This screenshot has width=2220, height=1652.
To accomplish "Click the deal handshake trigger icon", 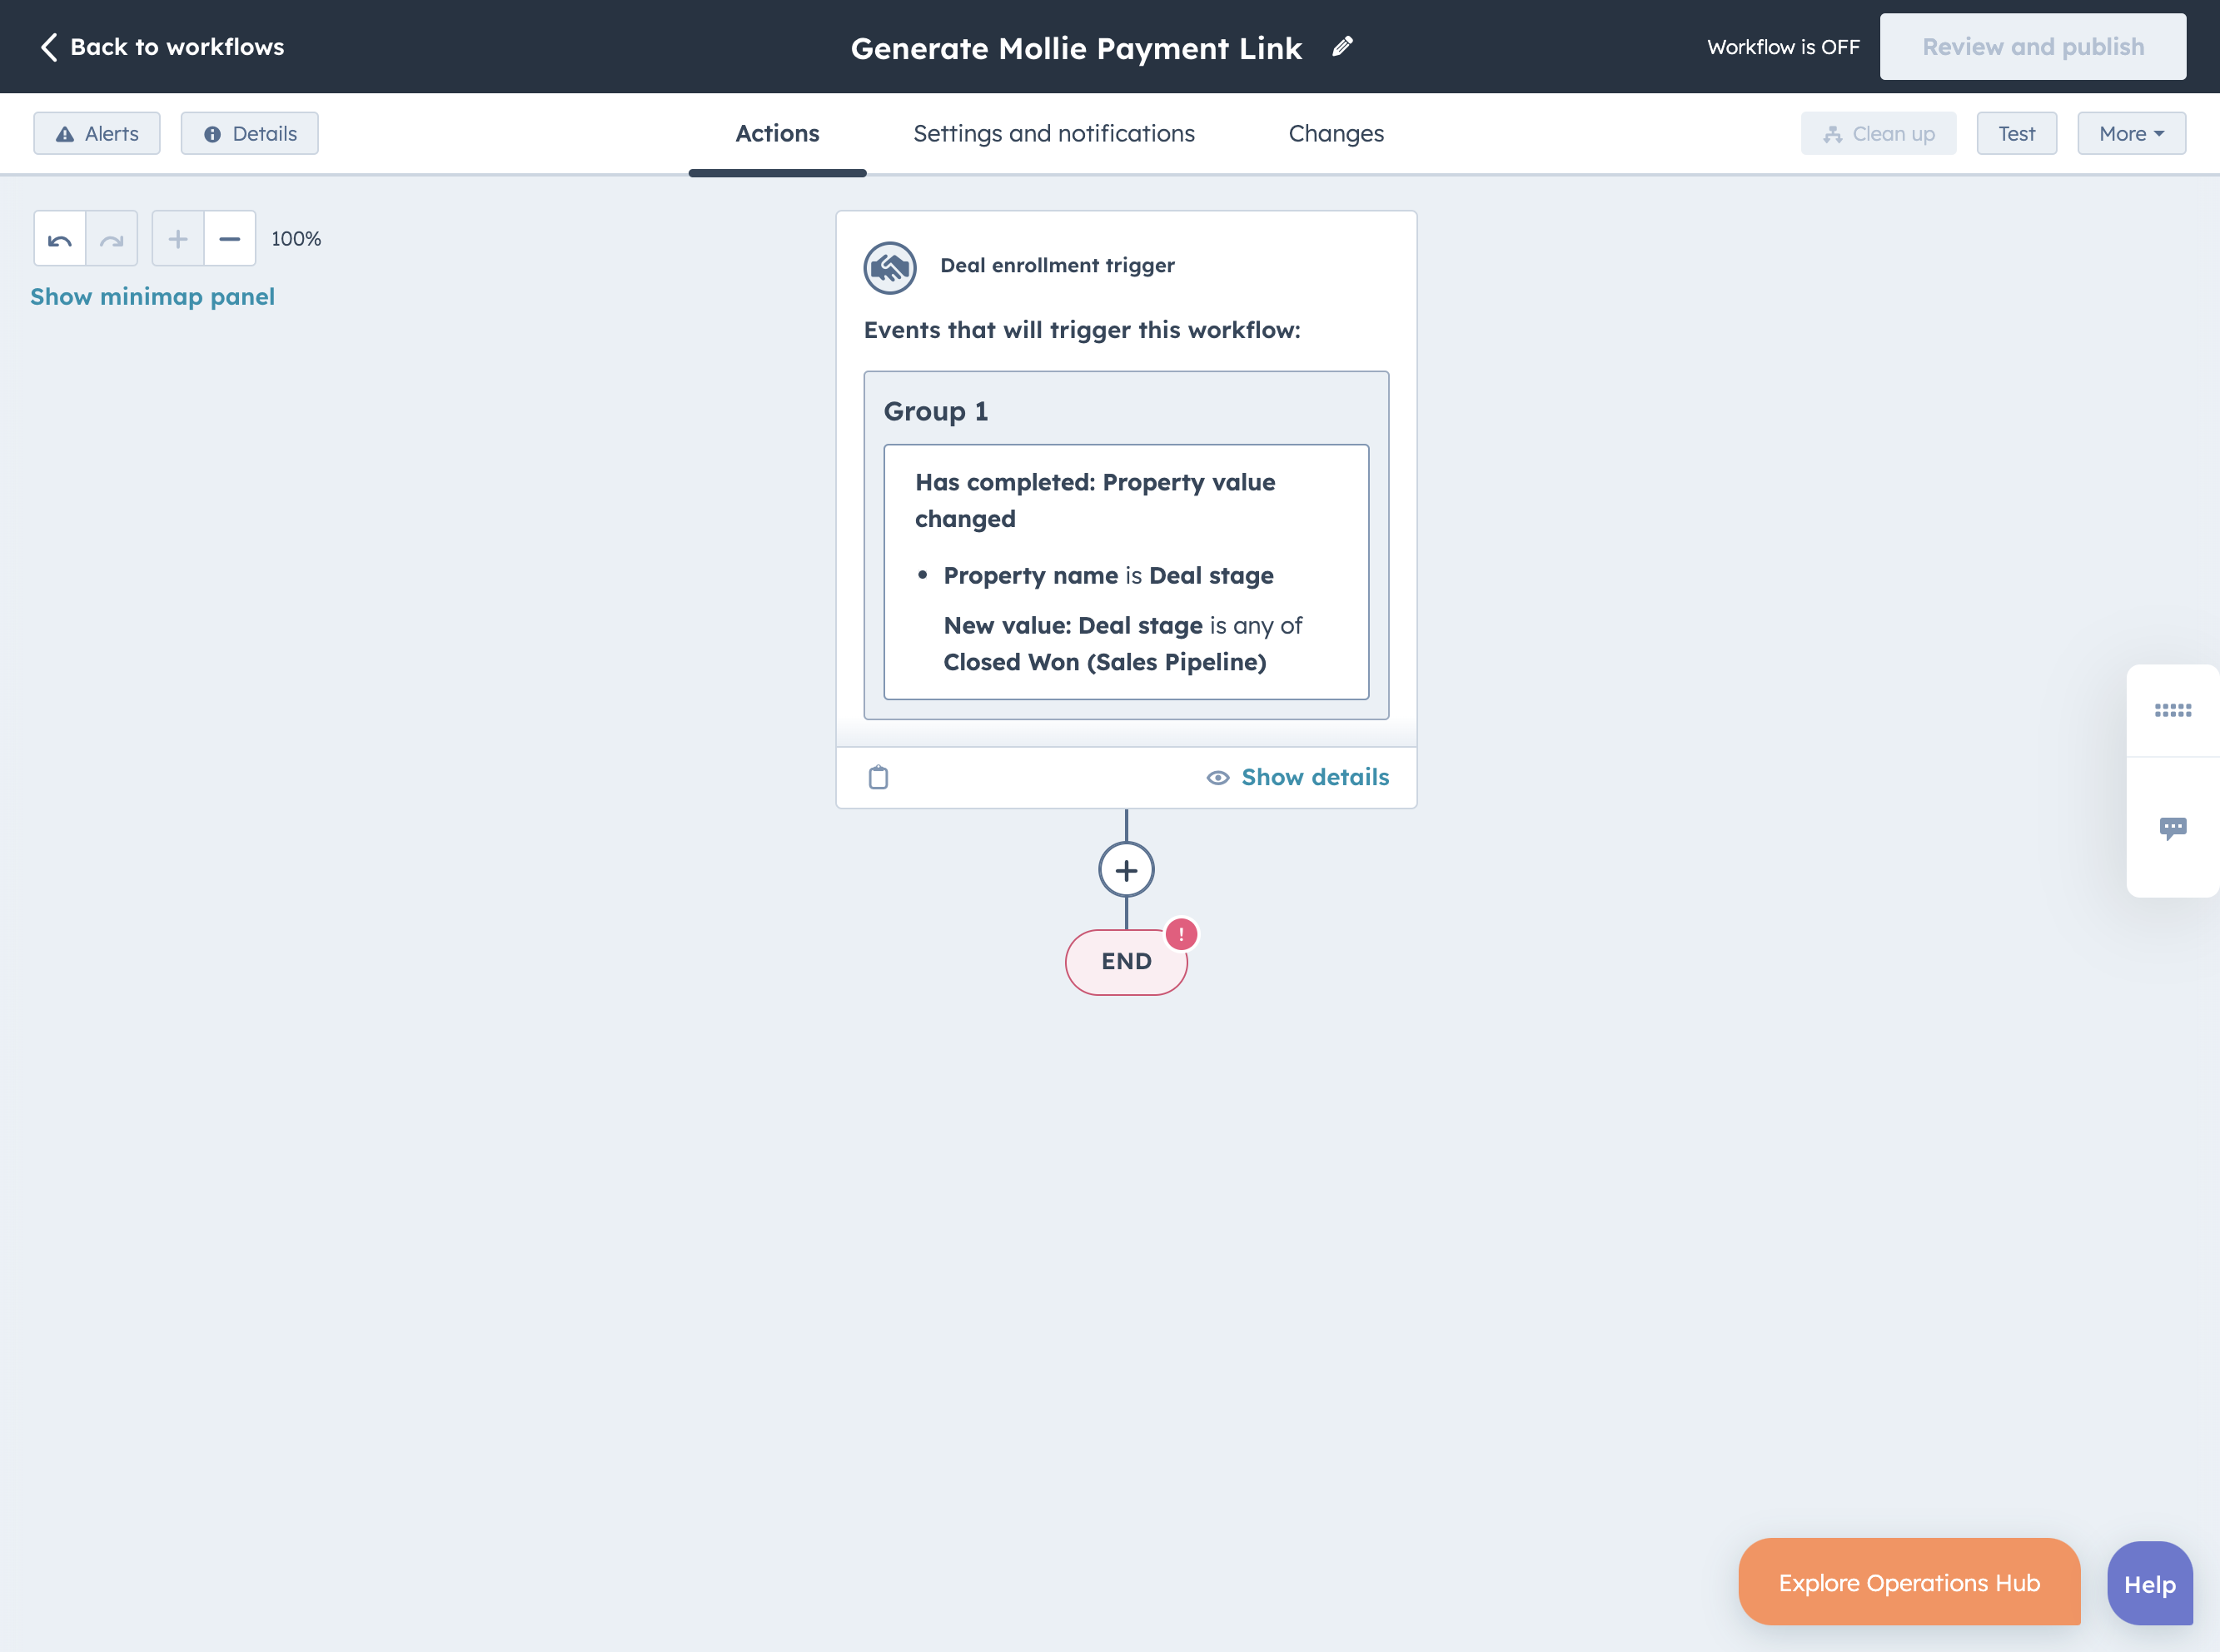I will (890, 267).
